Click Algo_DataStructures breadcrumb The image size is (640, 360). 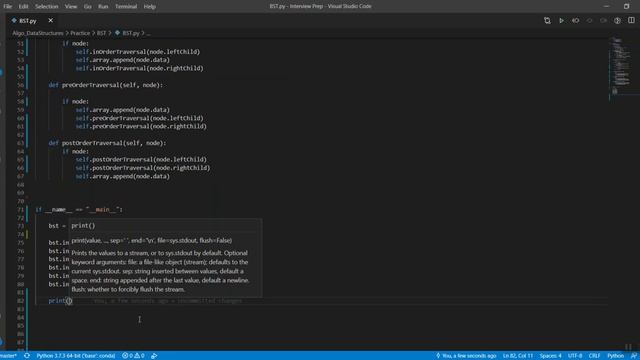click(38, 33)
